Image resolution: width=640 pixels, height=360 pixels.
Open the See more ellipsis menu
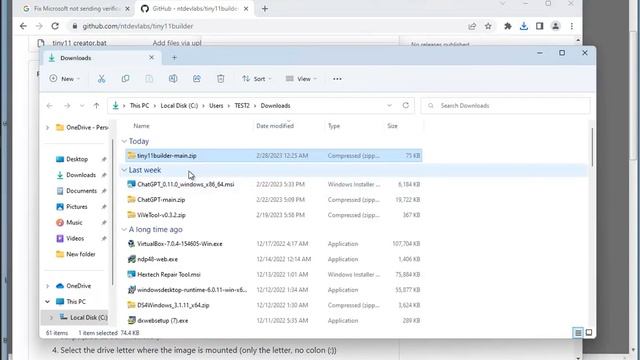point(337,79)
